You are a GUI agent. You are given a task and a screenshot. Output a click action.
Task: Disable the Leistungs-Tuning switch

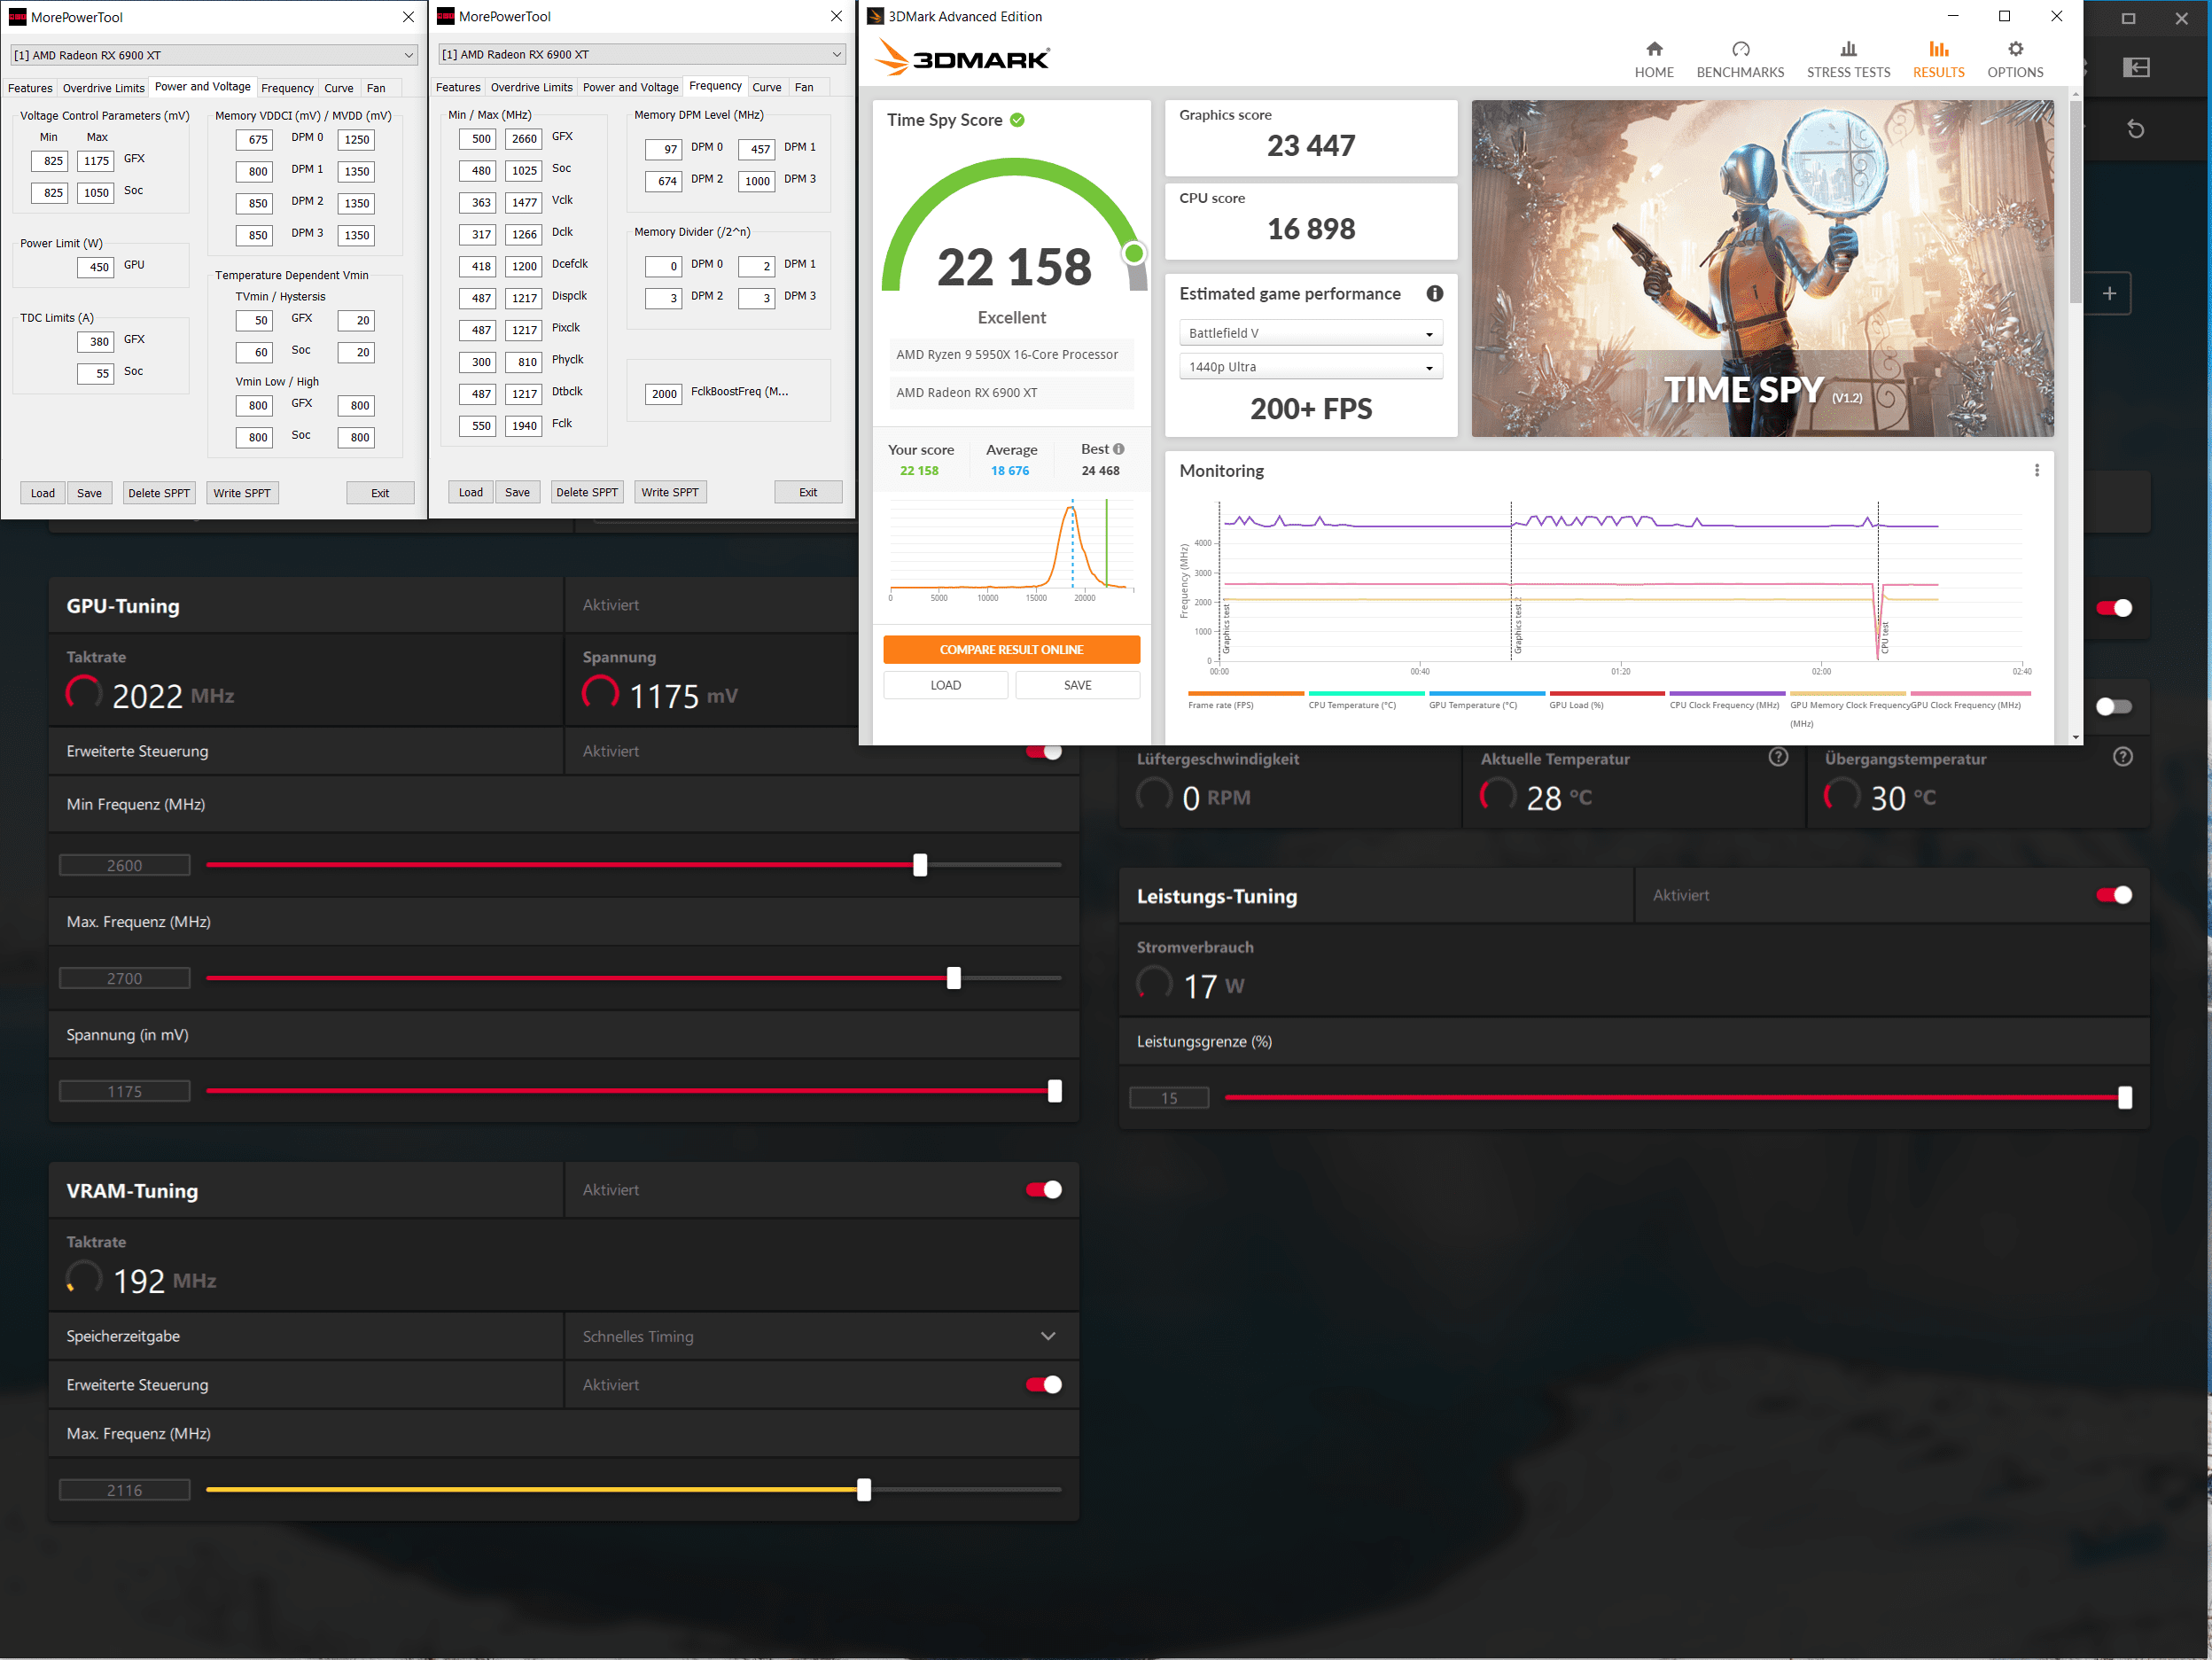(2112, 895)
